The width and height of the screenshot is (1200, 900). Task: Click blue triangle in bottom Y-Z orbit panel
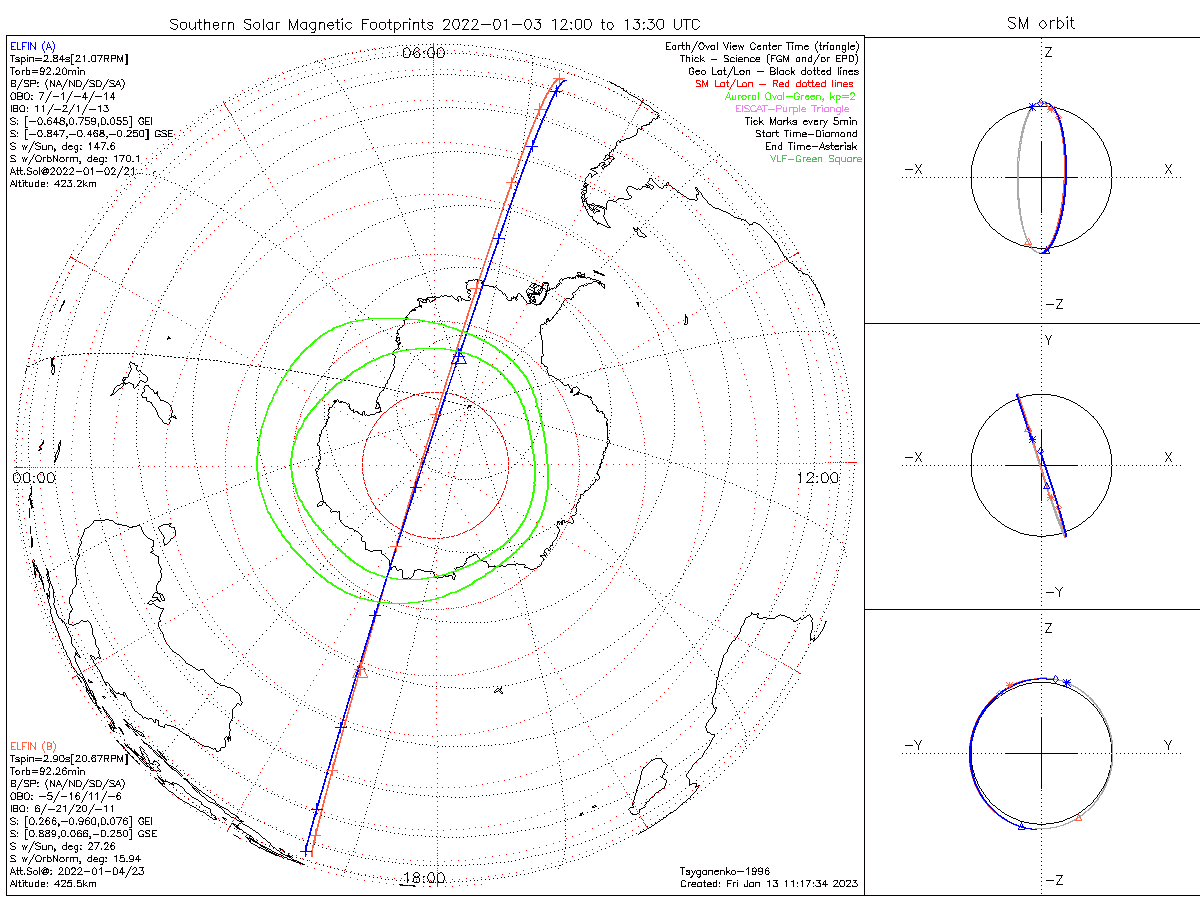[1021, 826]
